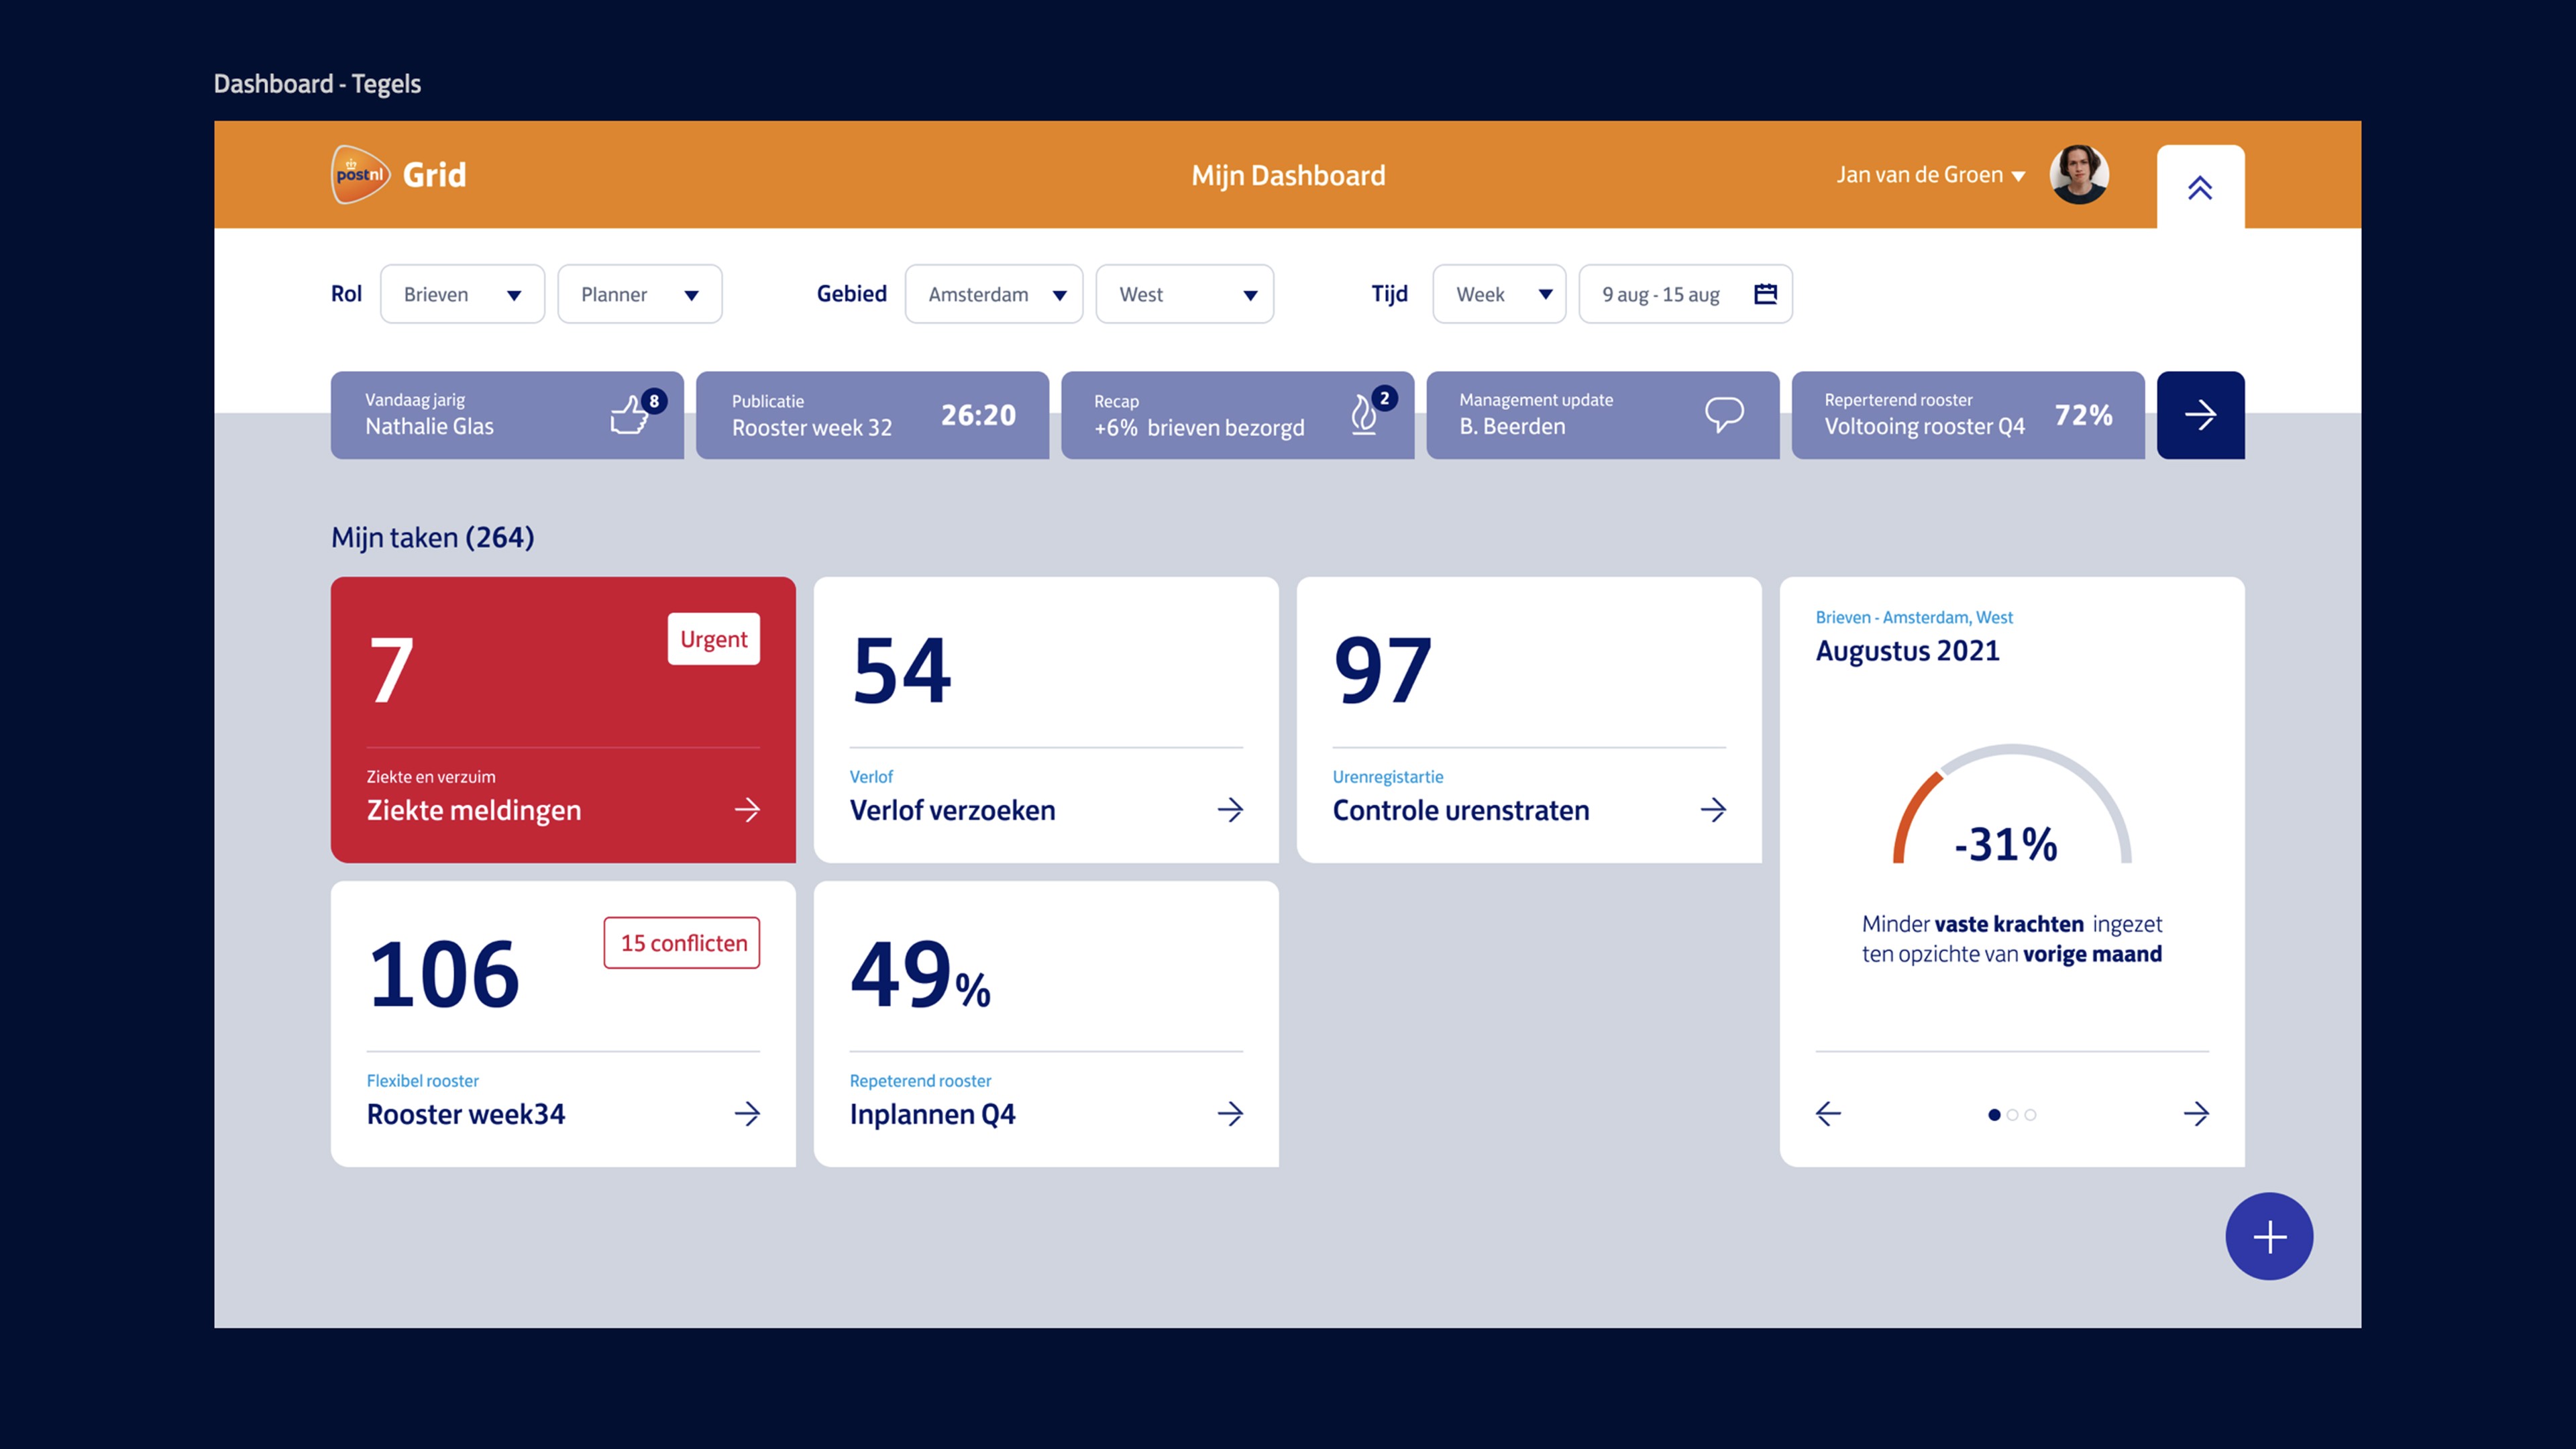Select third carousel dot in Augustus card
2576x1449 pixels.
(x=2030, y=1115)
